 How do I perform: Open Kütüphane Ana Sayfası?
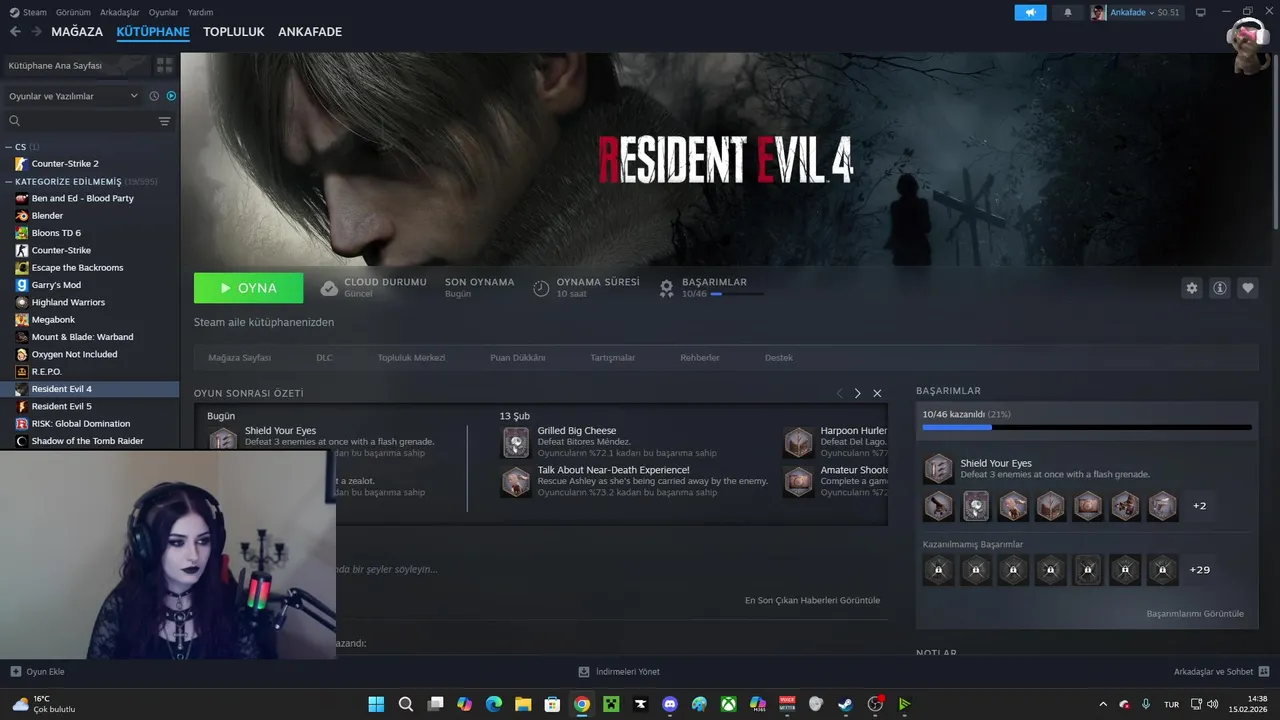pyautogui.click(x=76, y=65)
